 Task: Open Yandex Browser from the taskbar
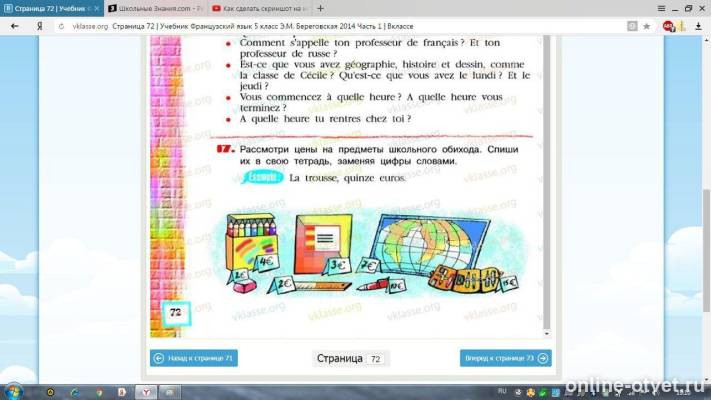[x=146, y=392]
